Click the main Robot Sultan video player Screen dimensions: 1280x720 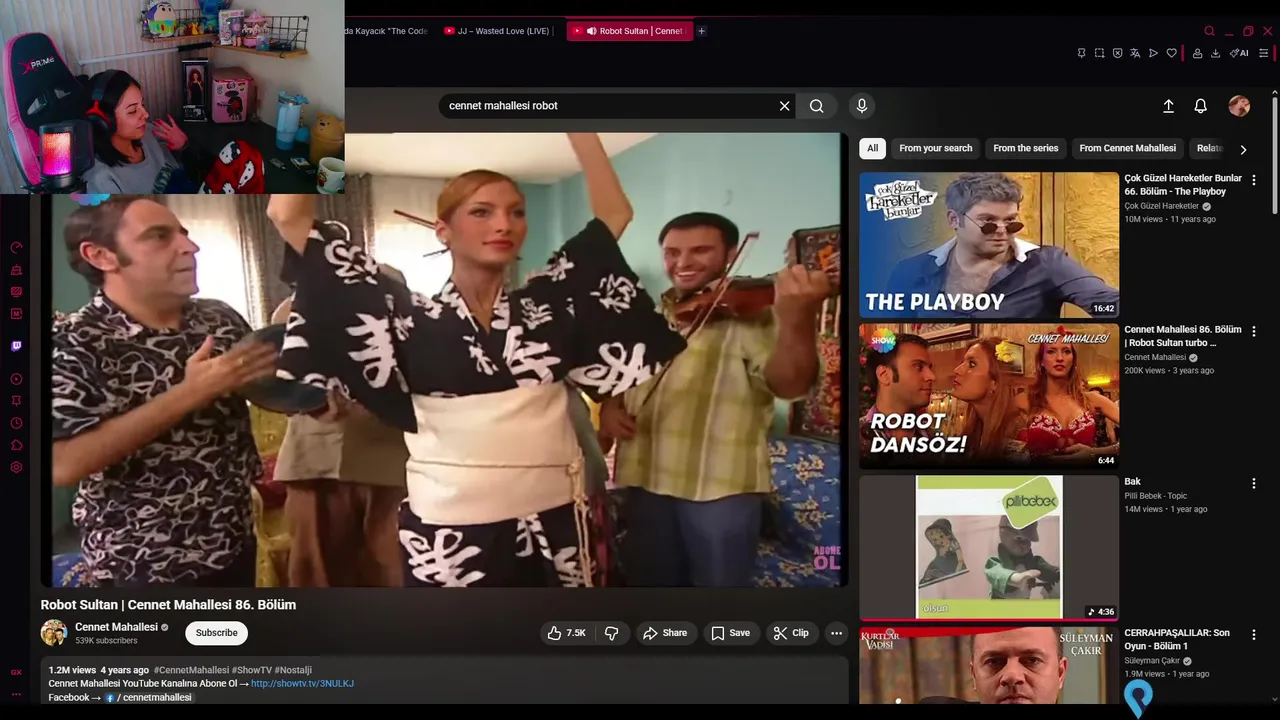445,360
